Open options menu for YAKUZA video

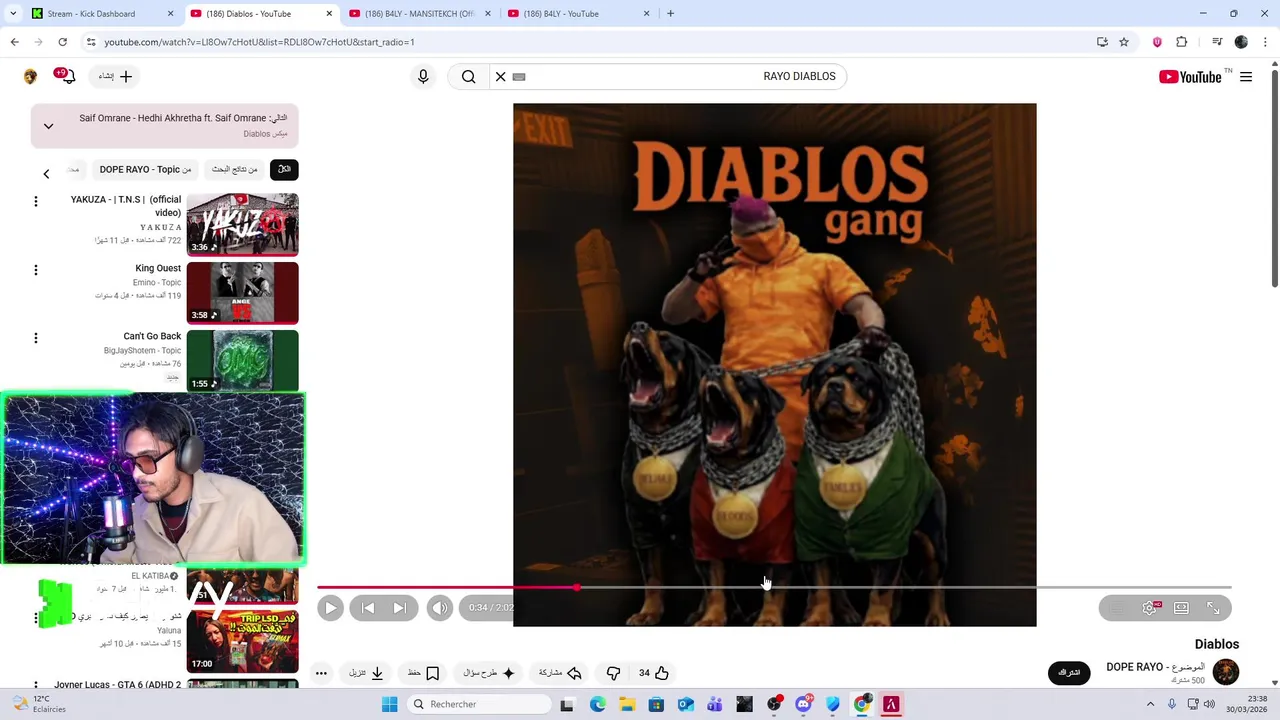36,202
